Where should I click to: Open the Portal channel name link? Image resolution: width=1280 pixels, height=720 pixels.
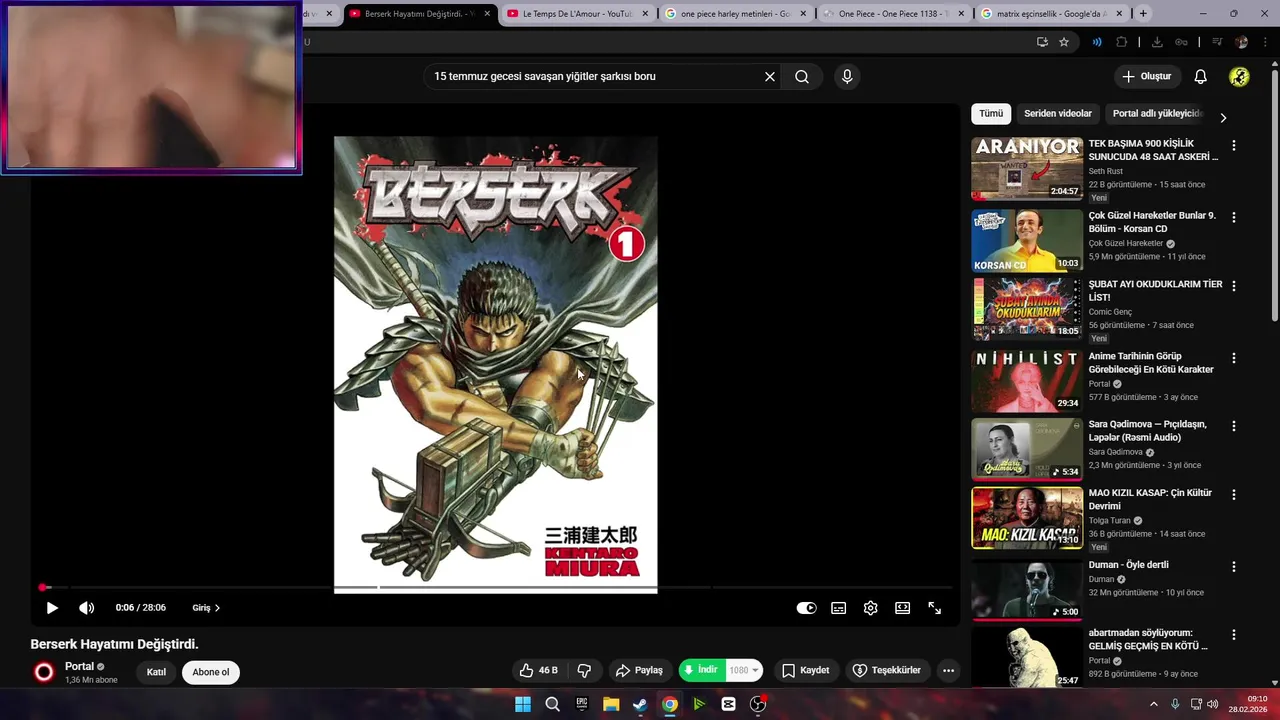click(x=79, y=666)
